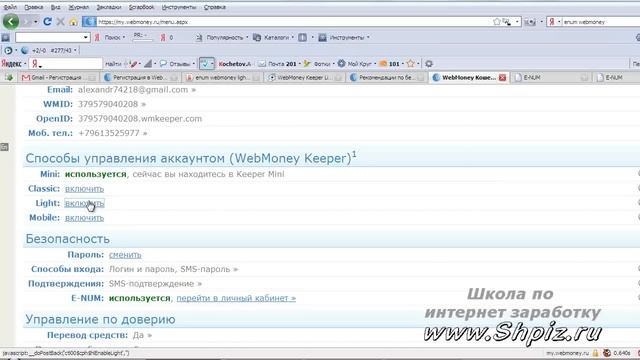
Task: Expand the Почта 201 dropdown arrow
Action: coord(300,64)
